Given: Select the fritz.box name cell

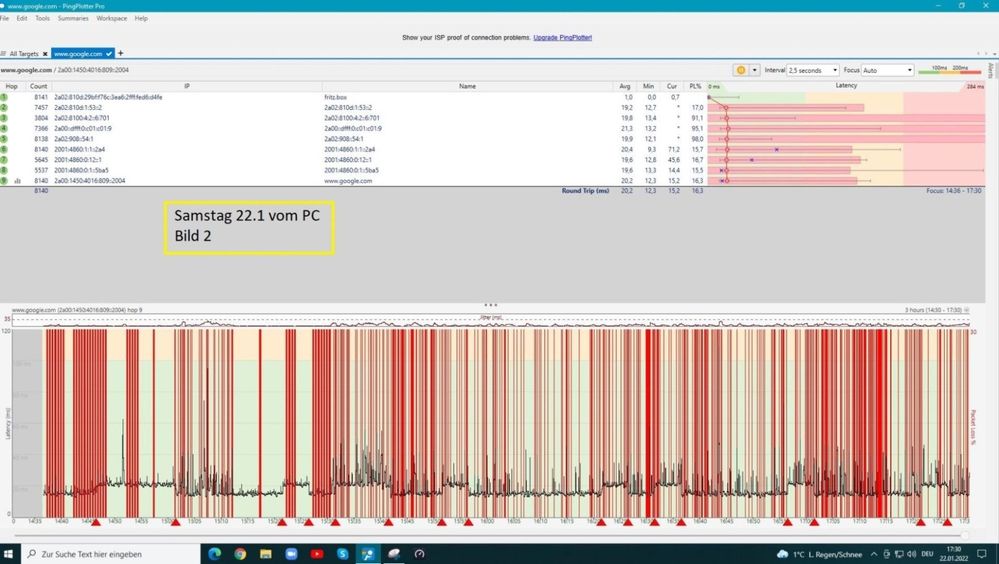Looking at the screenshot, I should (x=336, y=98).
